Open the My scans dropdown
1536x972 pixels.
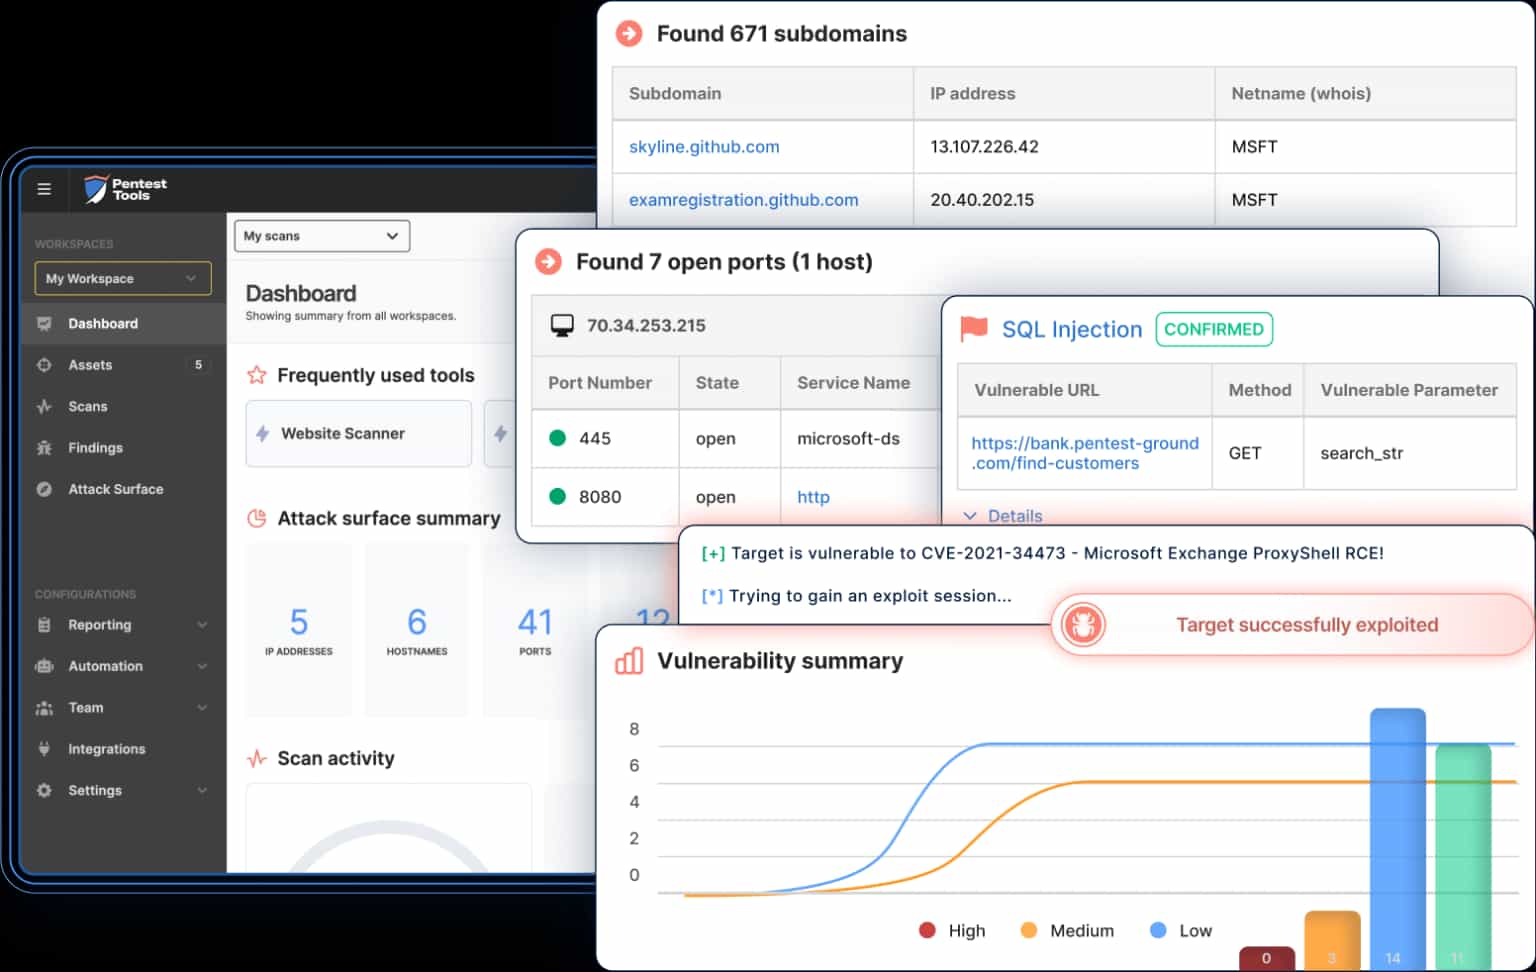click(321, 236)
